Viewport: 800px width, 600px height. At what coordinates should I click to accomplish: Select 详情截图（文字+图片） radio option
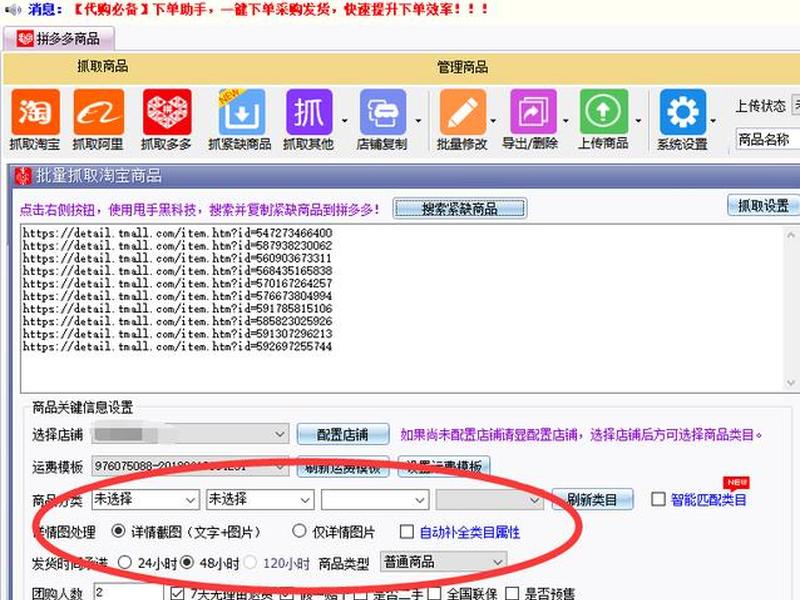tap(118, 531)
